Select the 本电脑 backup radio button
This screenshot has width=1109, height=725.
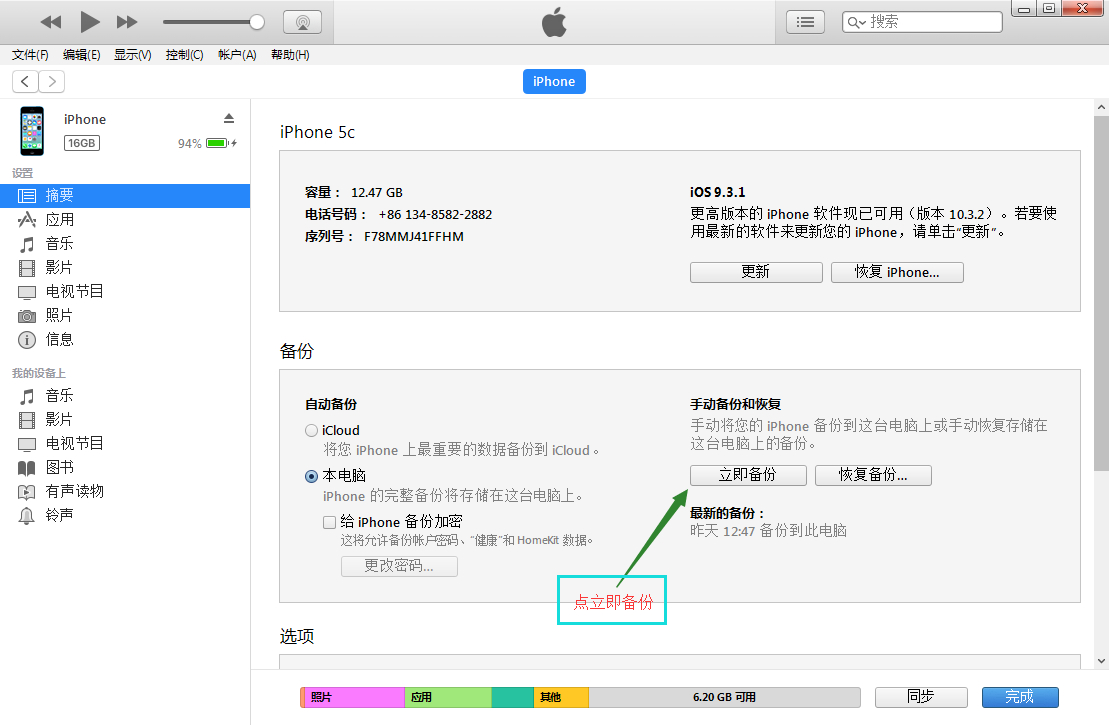311,476
